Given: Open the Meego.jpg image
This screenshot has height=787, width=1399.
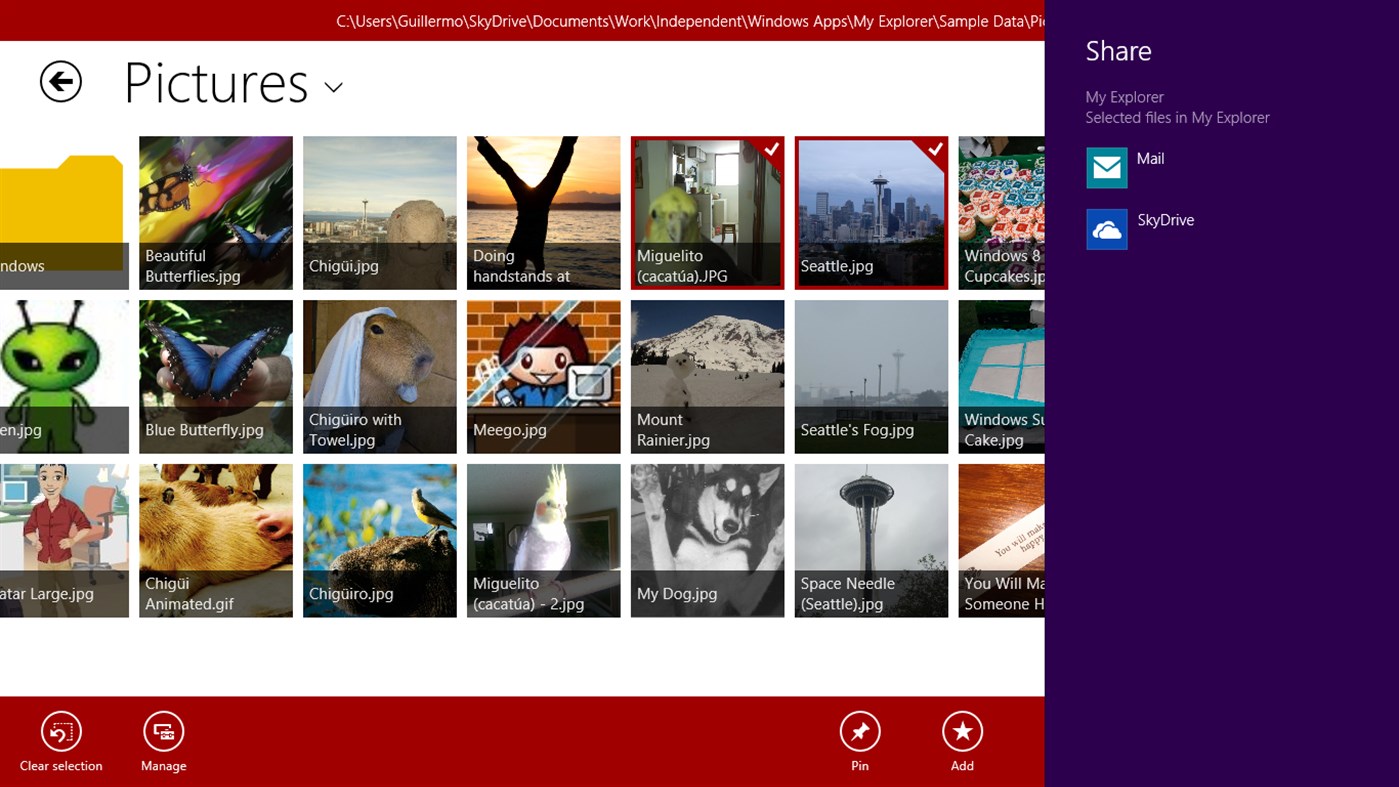Looking at the screenshot, I should click(x=543, y=376).
